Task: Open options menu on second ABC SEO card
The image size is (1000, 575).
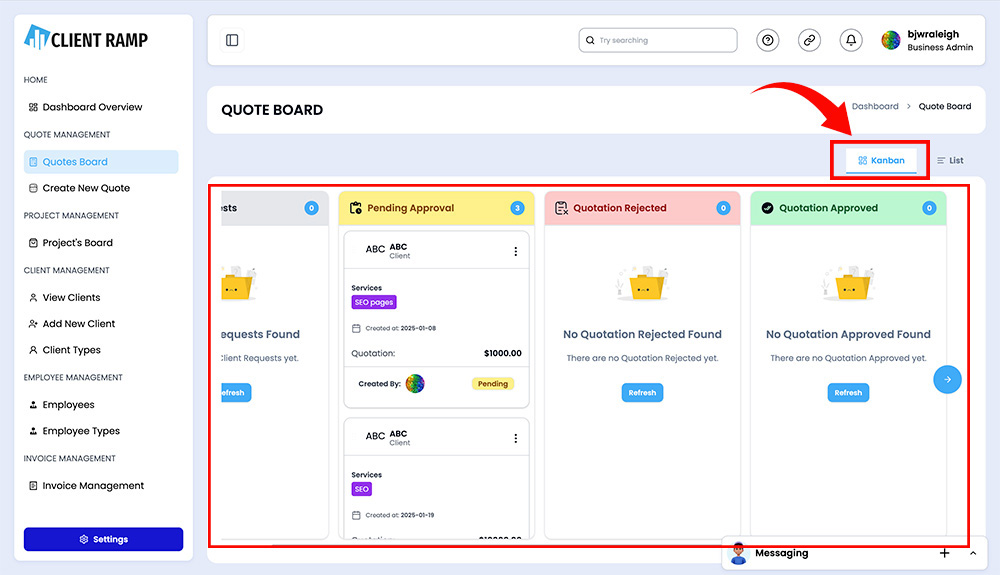Action: (x=515, y=439)
